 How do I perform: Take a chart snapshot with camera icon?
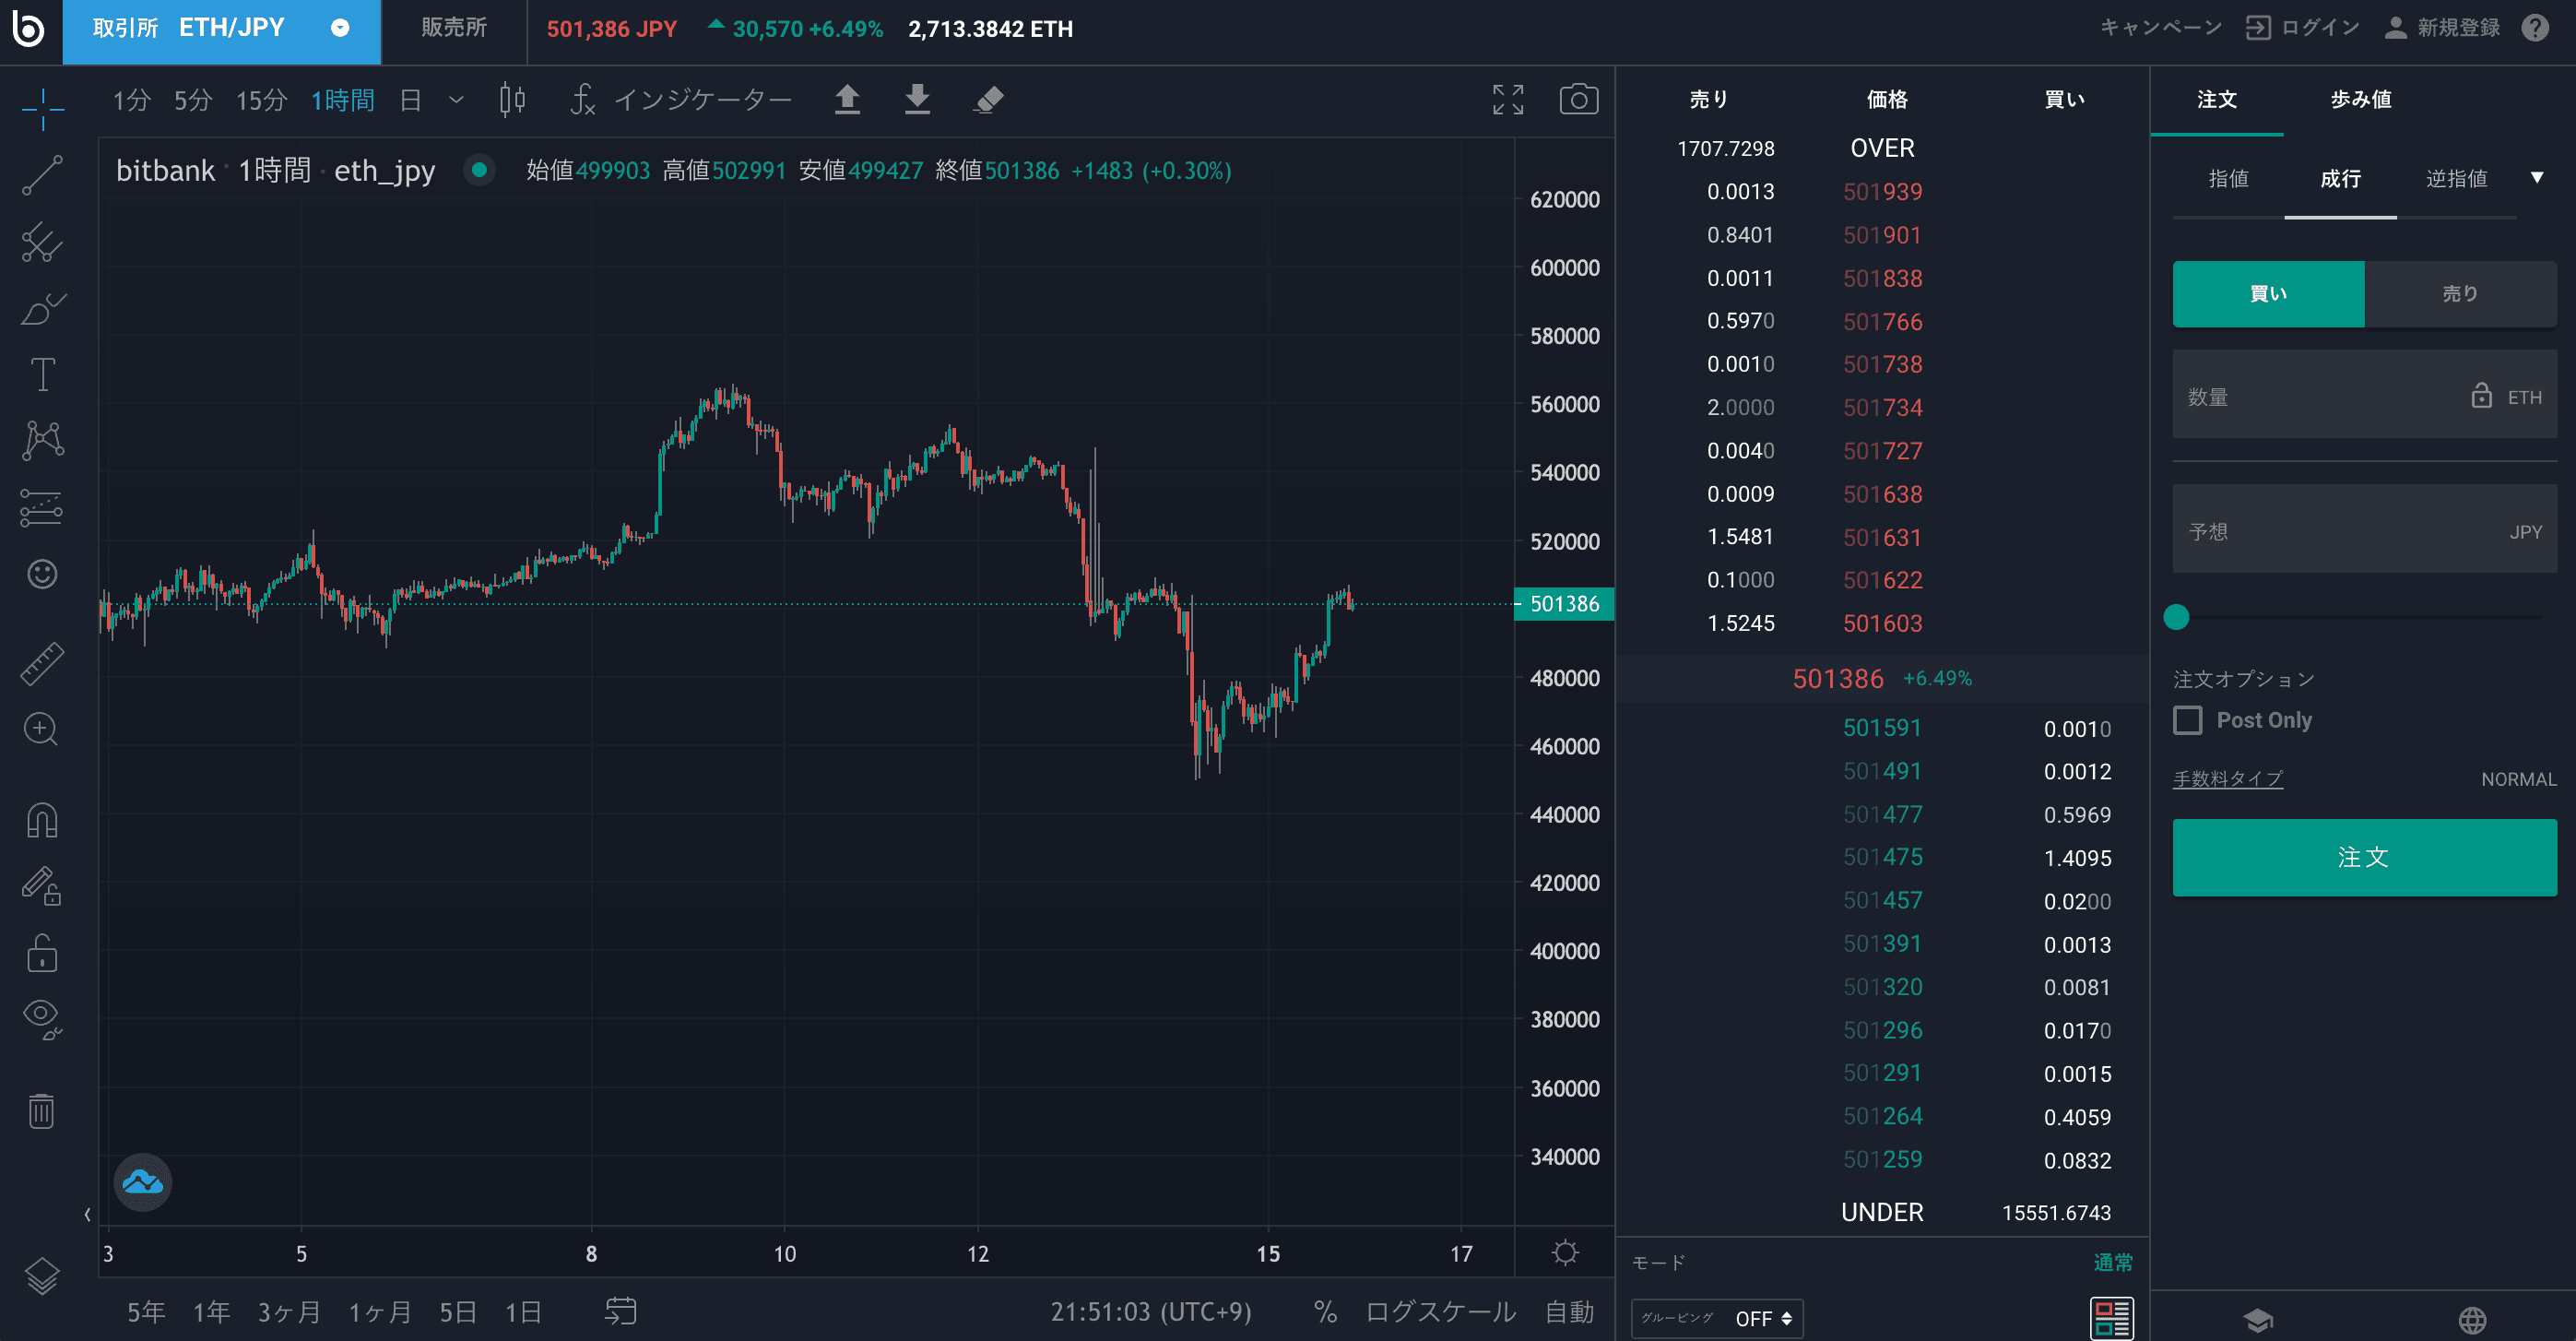click(x=1578, y=99)
